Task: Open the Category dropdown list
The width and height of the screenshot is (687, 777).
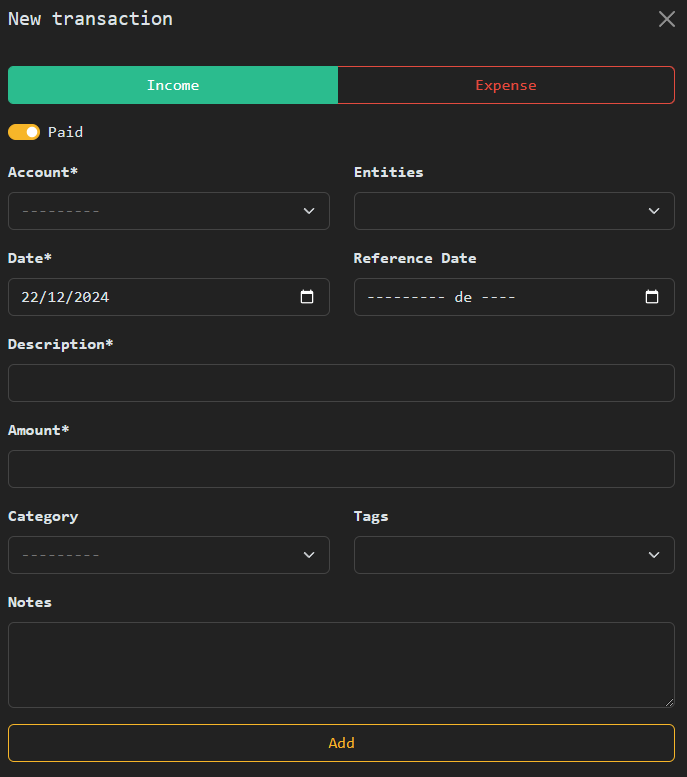Action: pyautogui.click(x=168, y=555)
